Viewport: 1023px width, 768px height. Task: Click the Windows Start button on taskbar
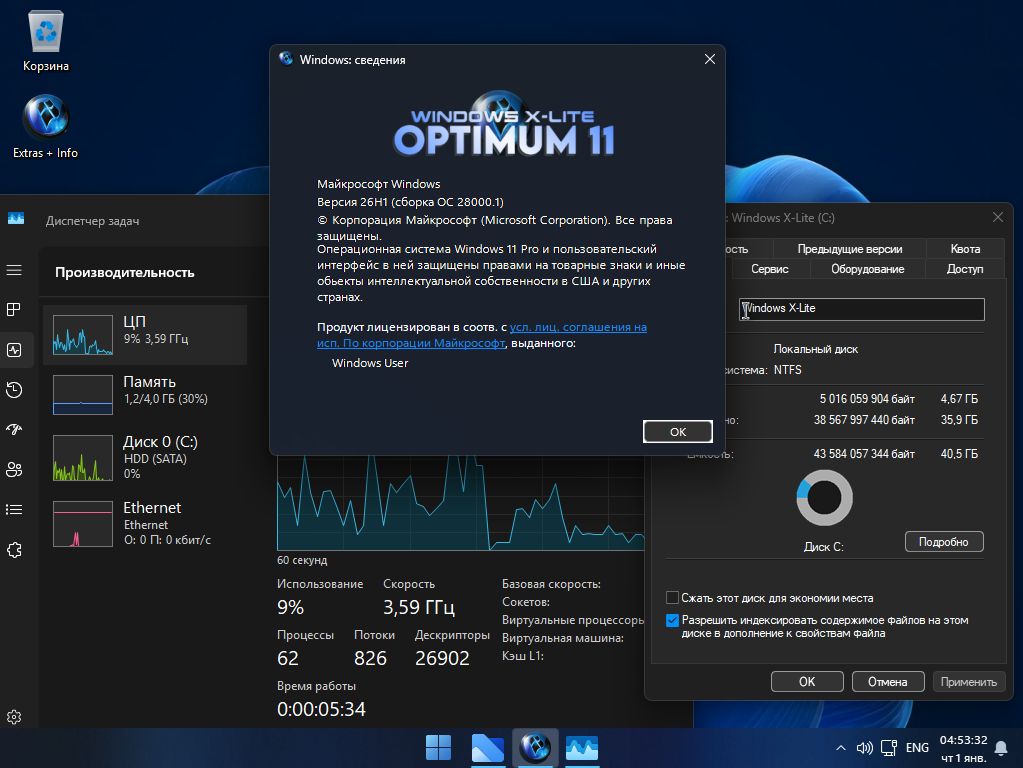click(438, 748)
